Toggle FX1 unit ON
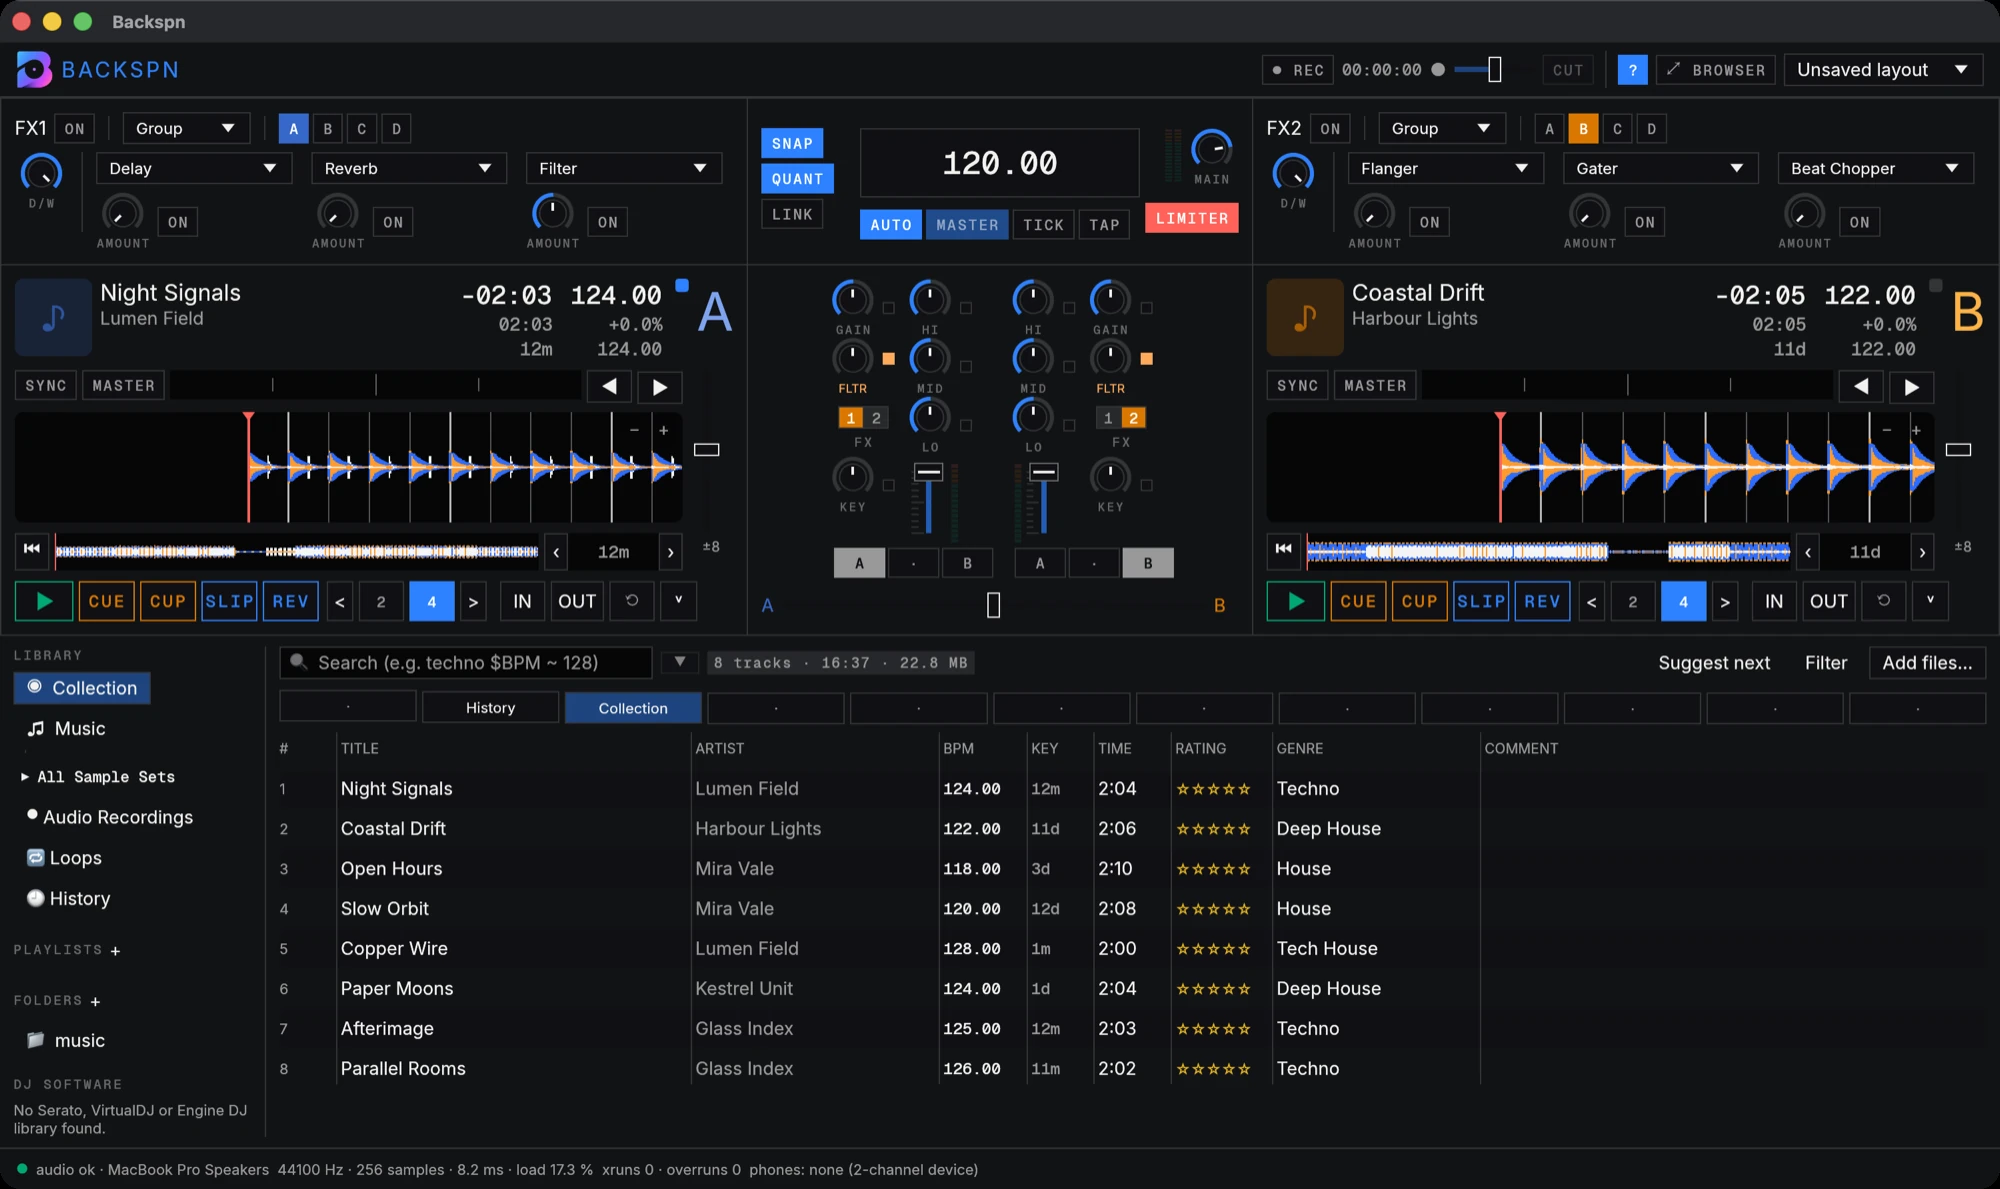Viewport: 2000px width, 1189px height. pyautogui.click(x=75, y=129)
